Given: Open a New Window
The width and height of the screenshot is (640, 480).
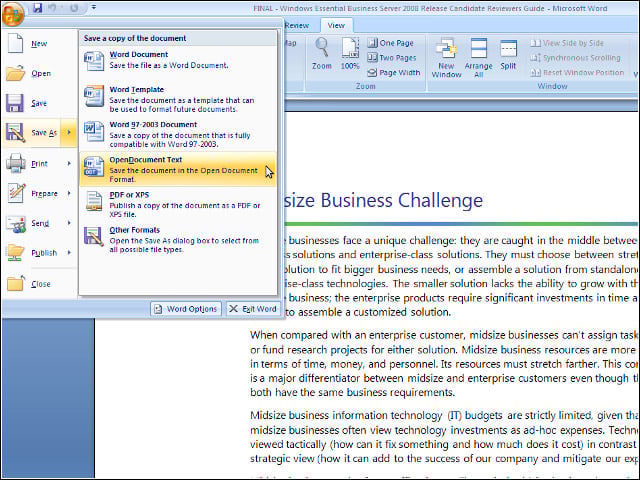Looking at the screenshot, I should (x=446, y=58).
